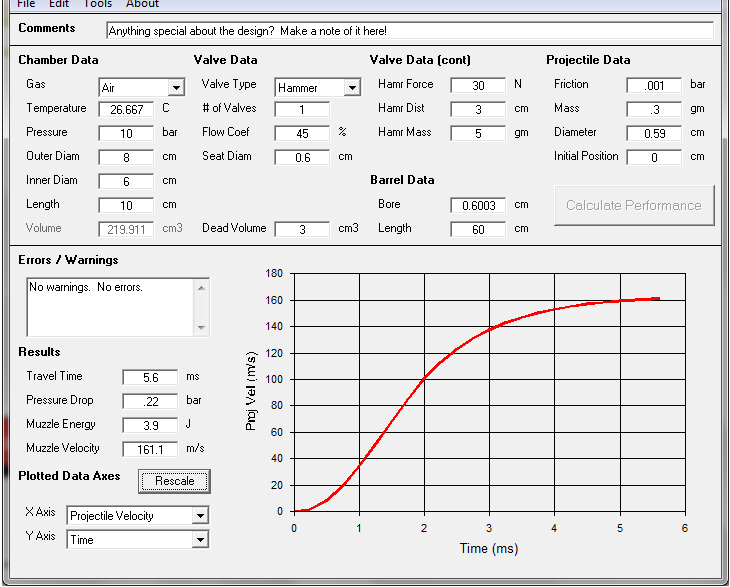This screenshot has width=730, height=587.
Task: Open the Tools menu
Action: pos(98,4)
